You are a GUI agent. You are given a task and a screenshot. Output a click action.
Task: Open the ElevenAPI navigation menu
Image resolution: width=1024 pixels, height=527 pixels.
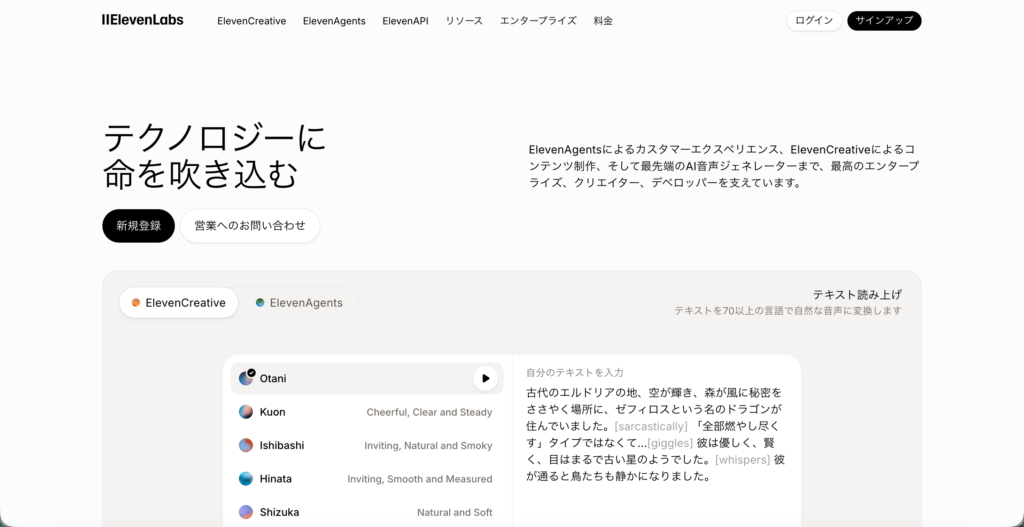pyautogui.click(x=405, y=21)
